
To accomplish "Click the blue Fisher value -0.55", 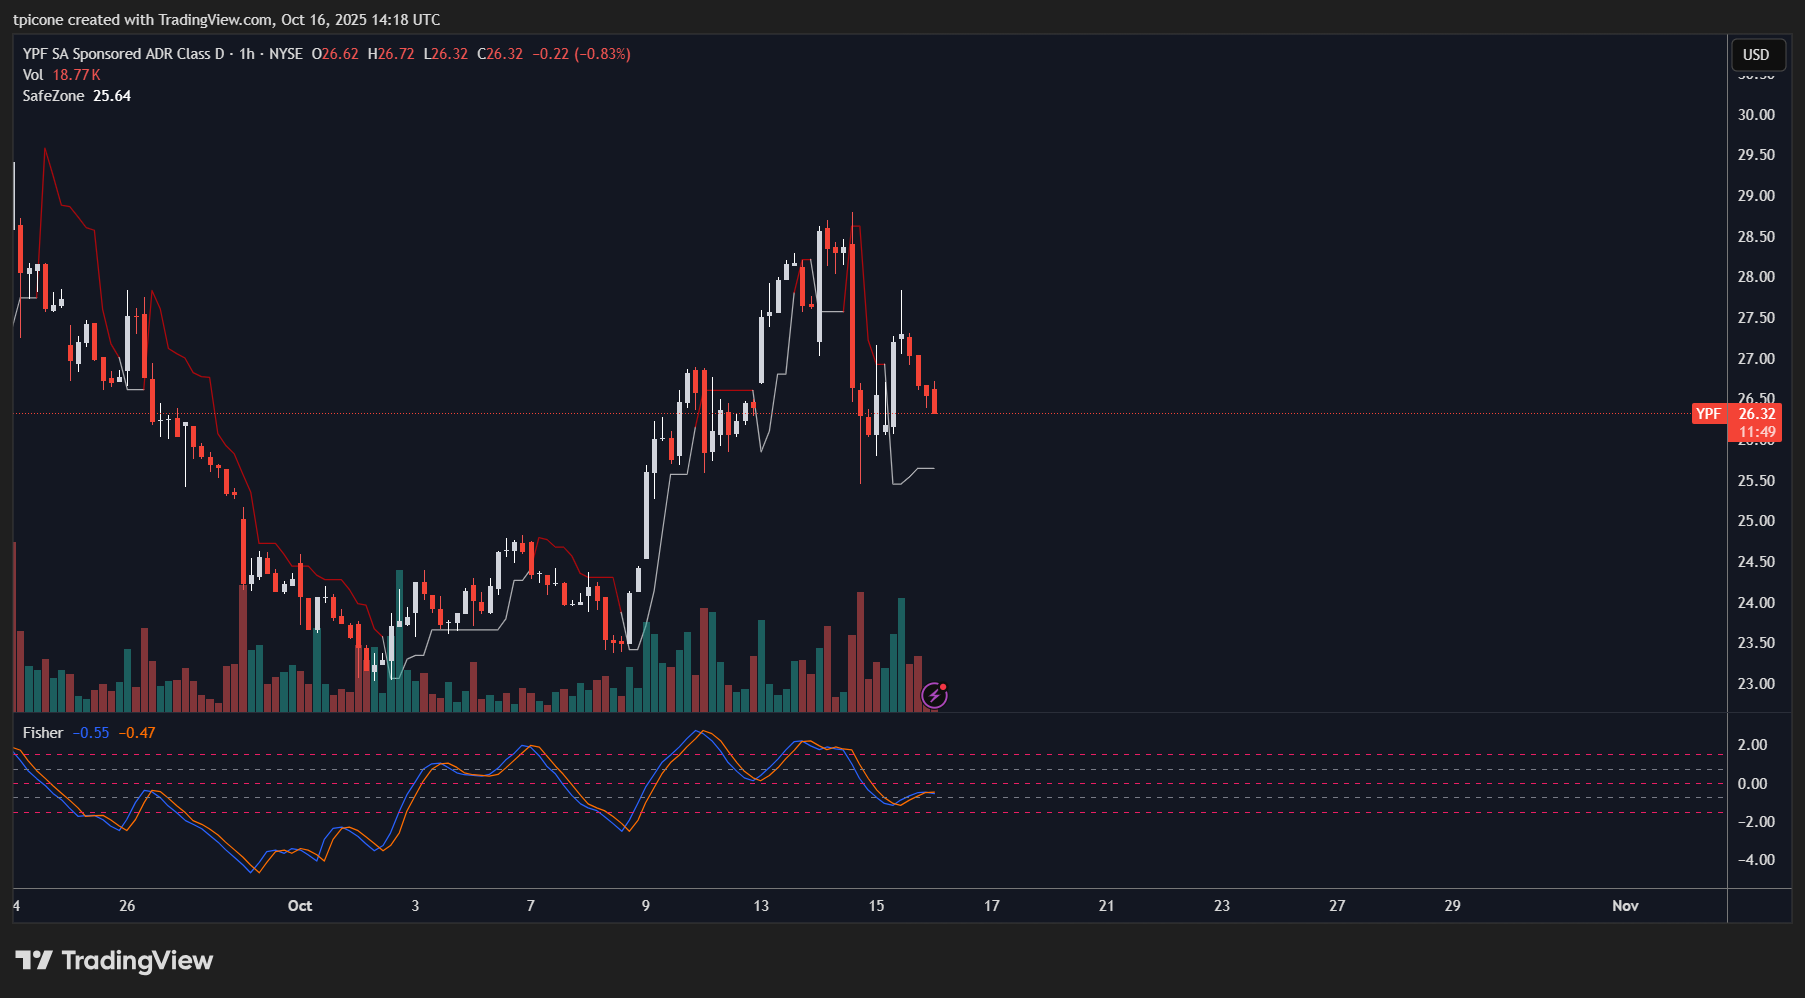I will click(92, 733).
